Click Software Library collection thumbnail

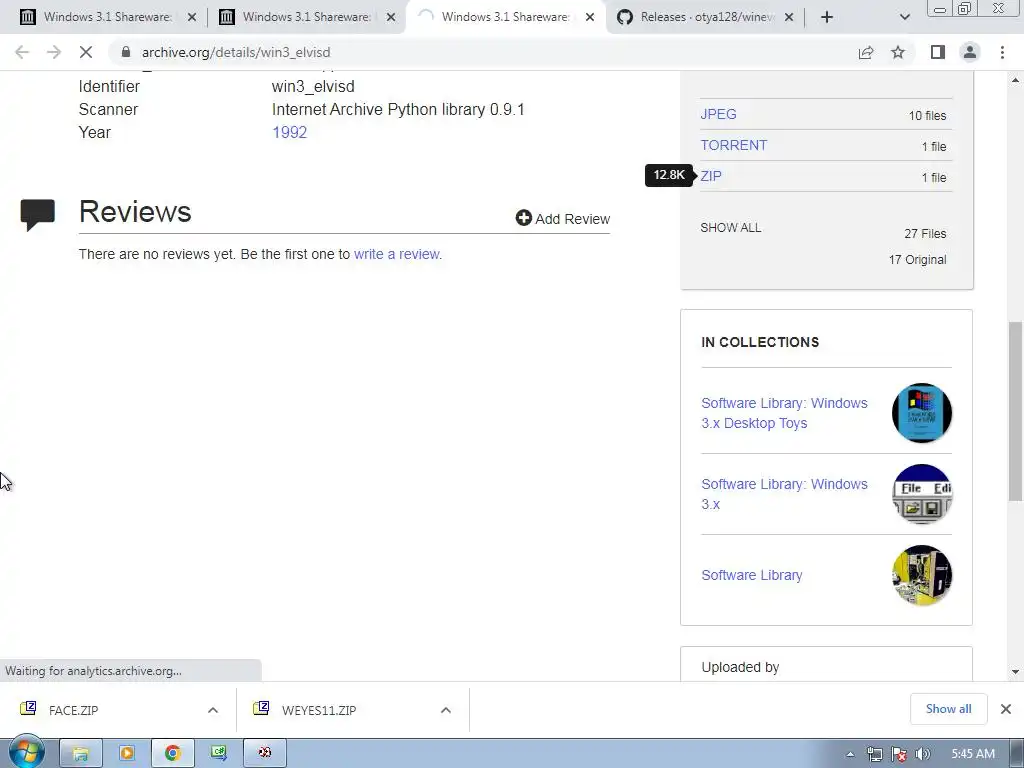click(x=921, y=575)
